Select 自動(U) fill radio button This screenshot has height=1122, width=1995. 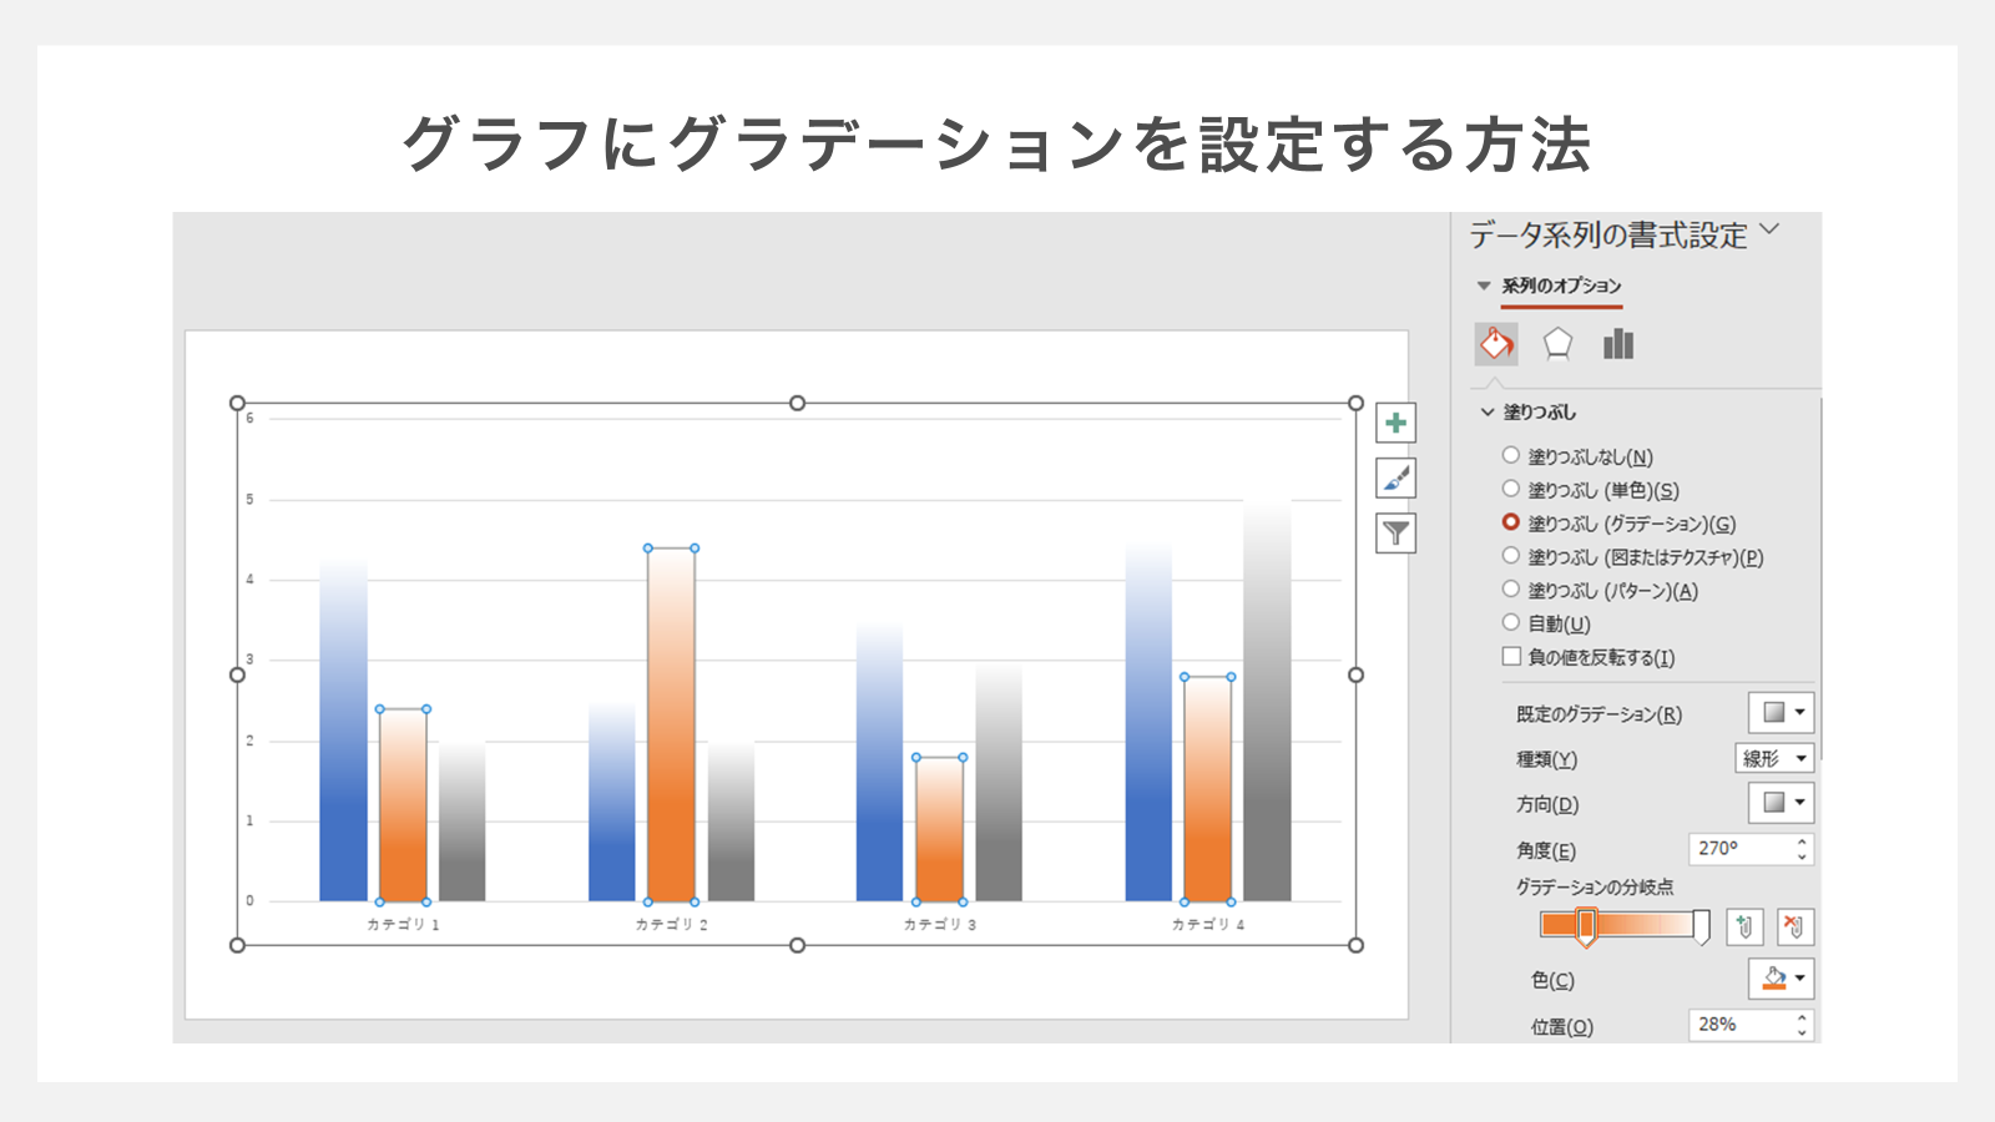tap(1511, 622)
